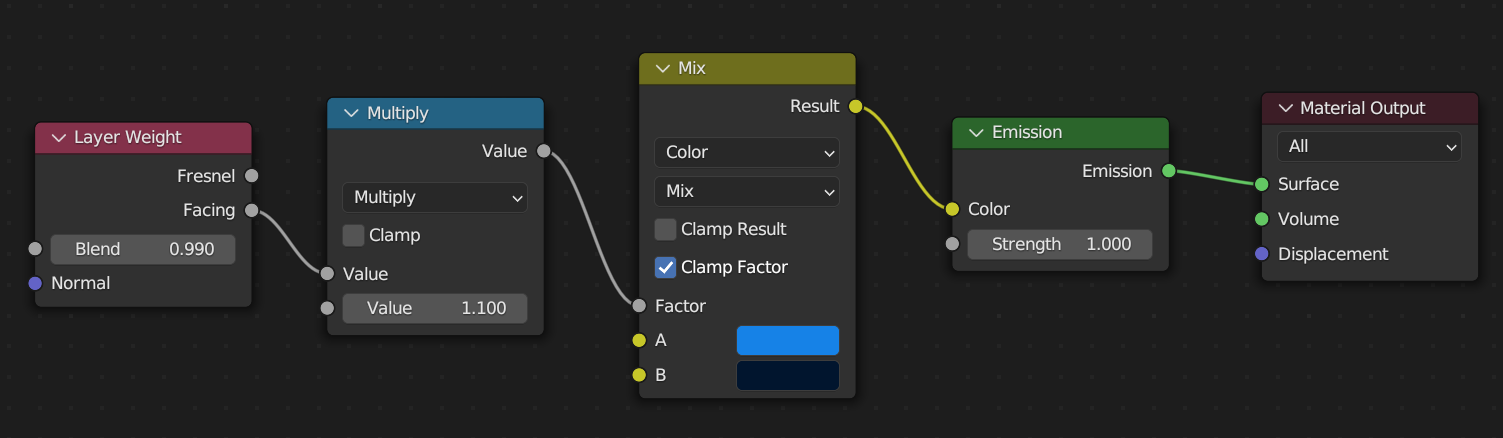Click the Emission Strength value field

1059,244
